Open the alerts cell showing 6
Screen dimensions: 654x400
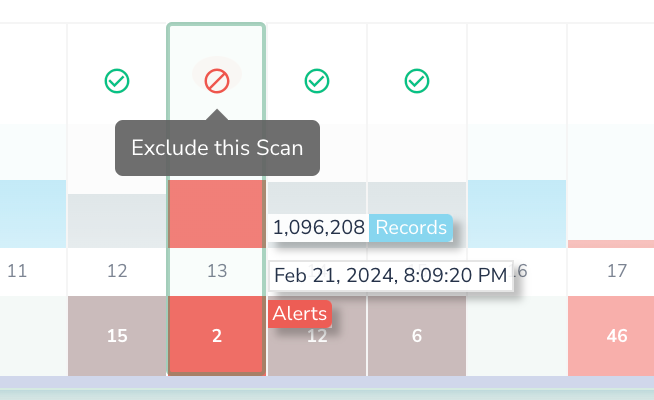[x=417, y=336]
